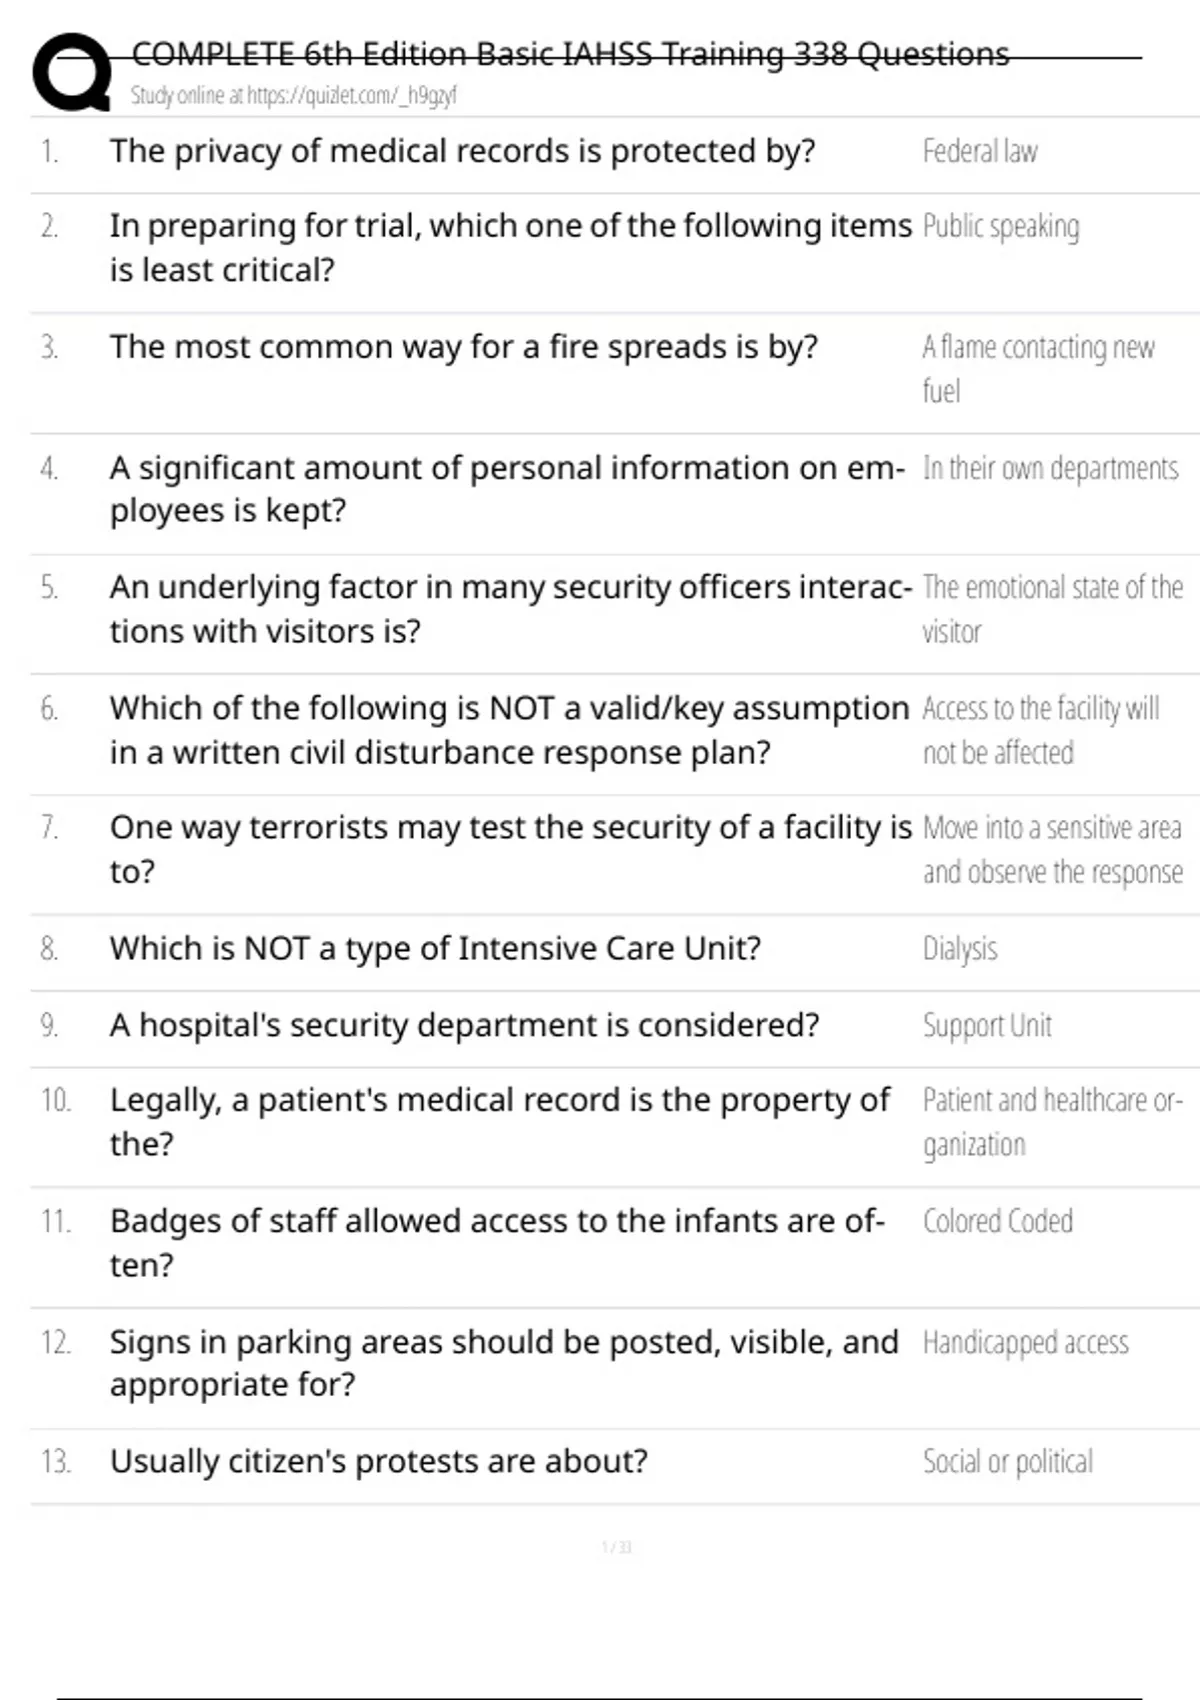Select the question about medical records privacy
Image resolution: width=1200 pixels, height=1700 pixels.
pos(462,152)
